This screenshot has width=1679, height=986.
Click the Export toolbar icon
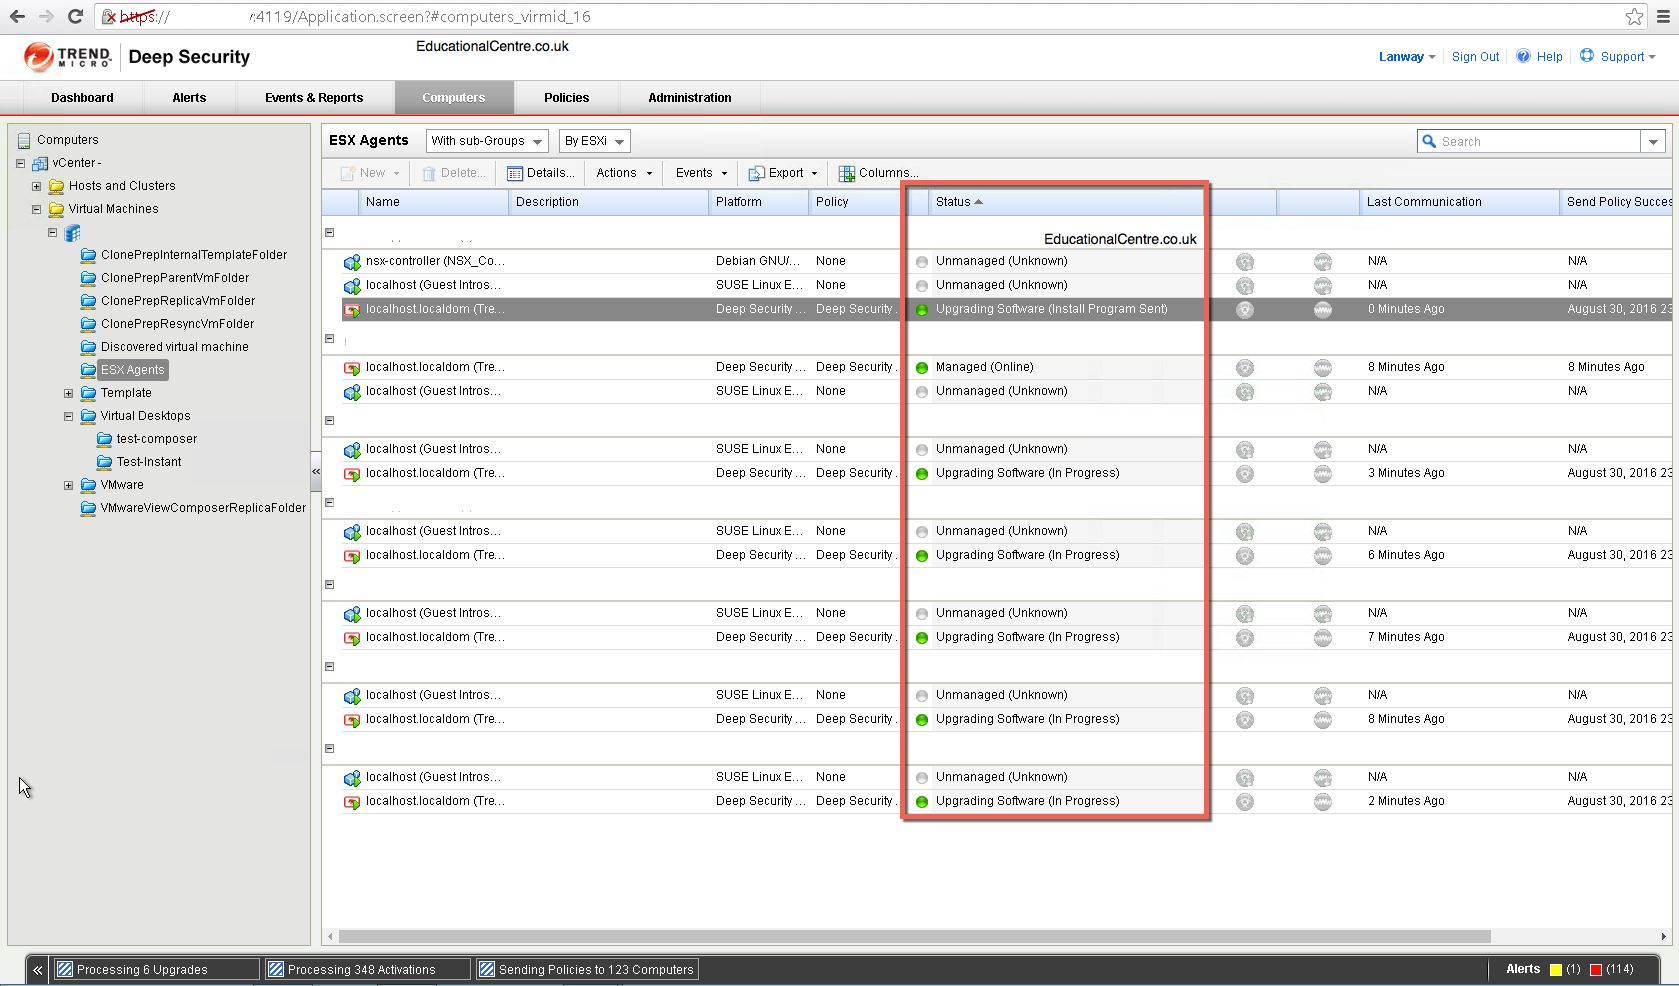point(756,173)
